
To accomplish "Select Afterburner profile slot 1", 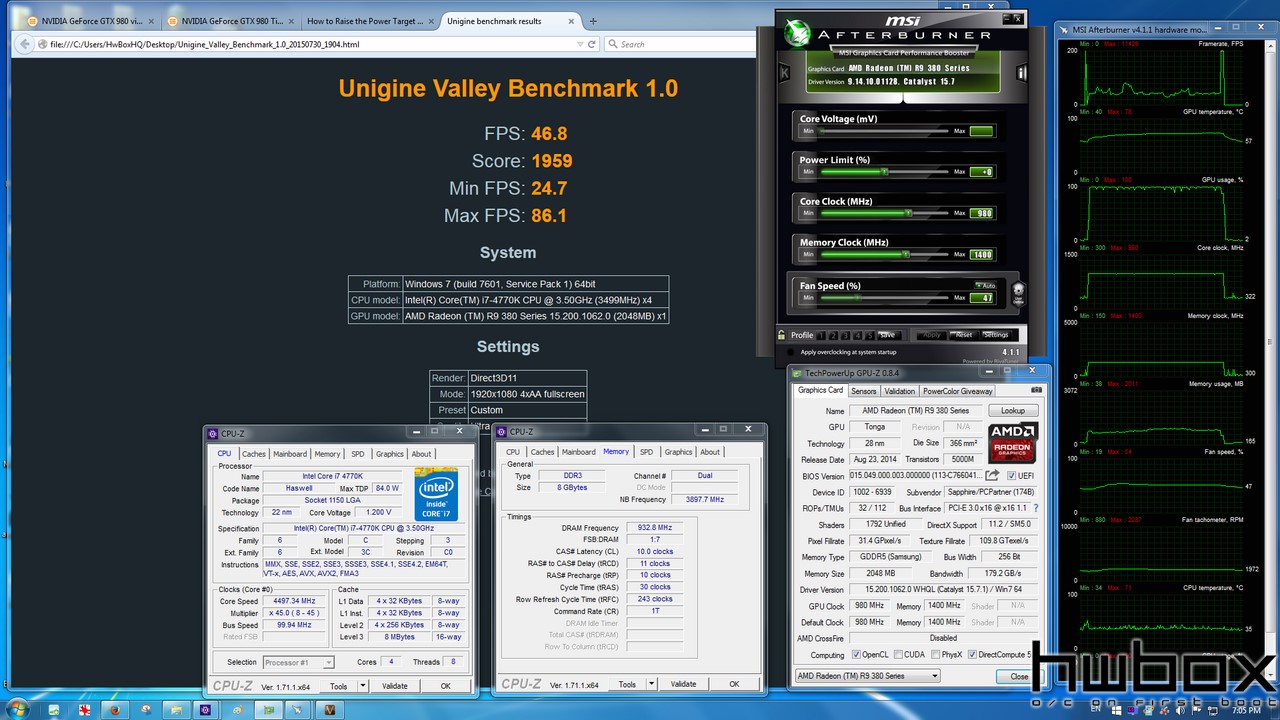I will coord(822,335).
